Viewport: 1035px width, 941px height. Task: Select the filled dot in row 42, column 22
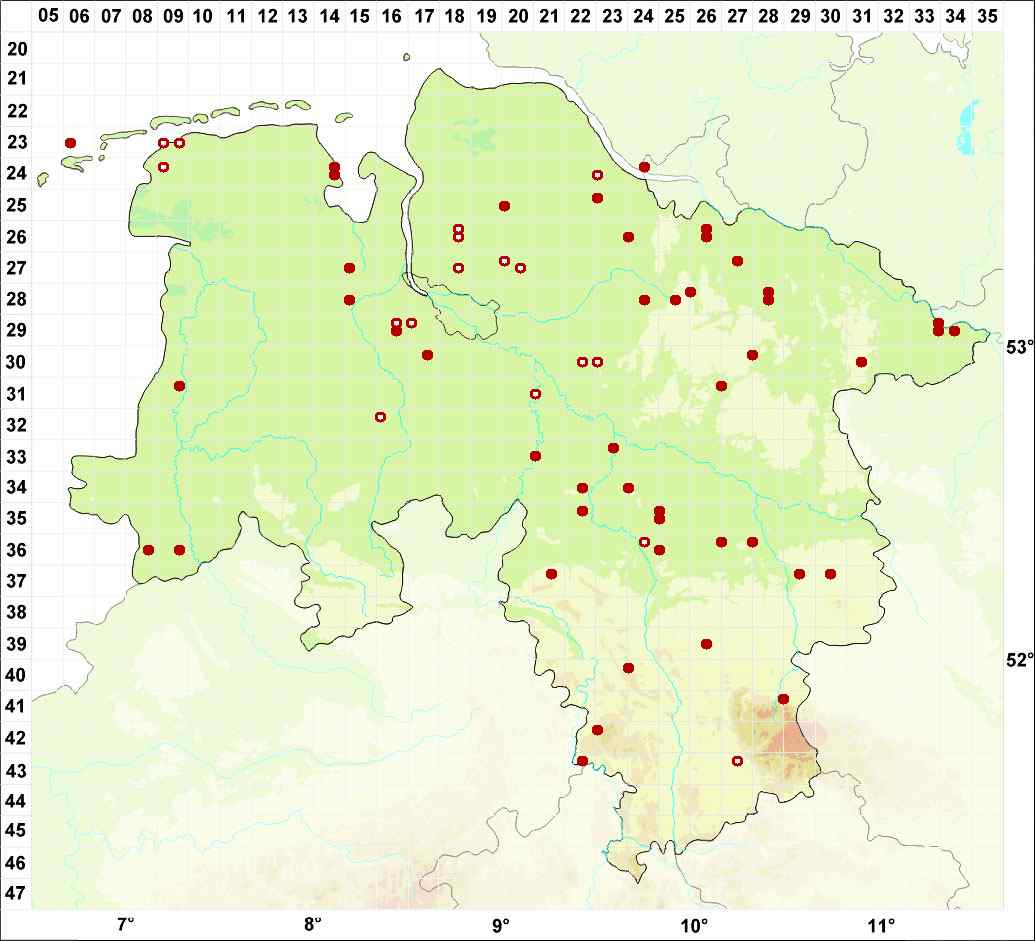pos(597,730)
